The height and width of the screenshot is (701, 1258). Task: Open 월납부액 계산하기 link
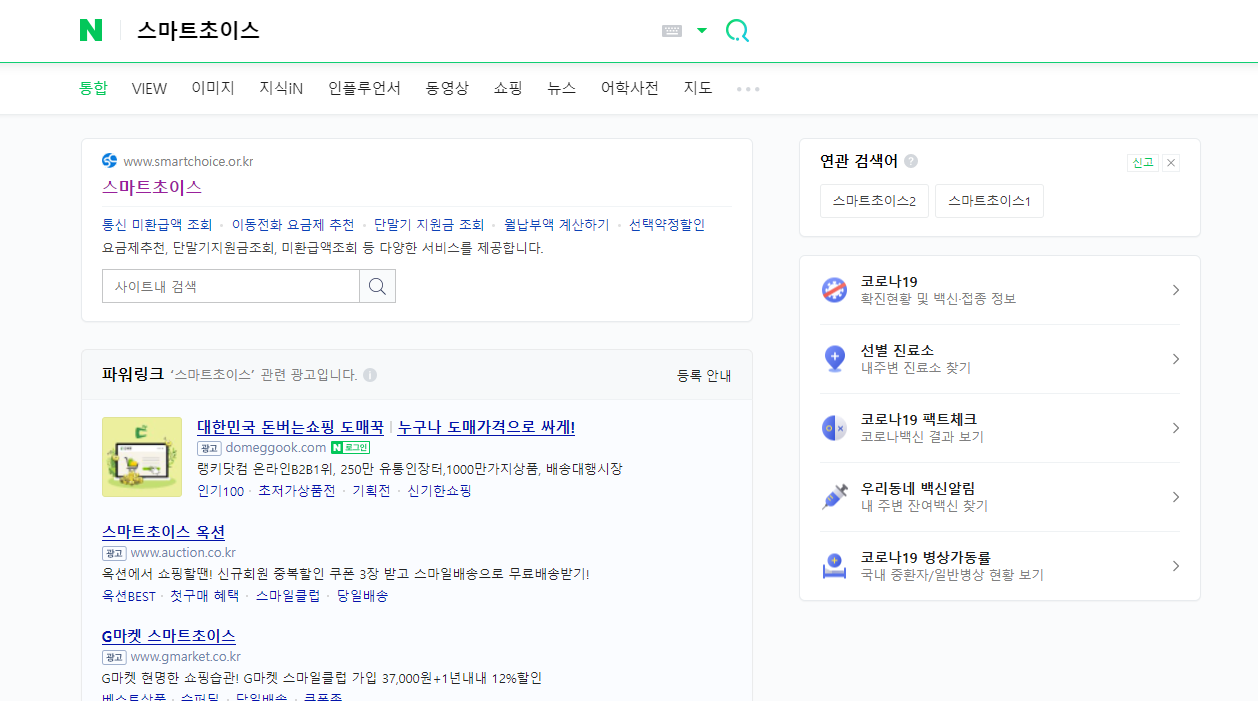(557, 225)
